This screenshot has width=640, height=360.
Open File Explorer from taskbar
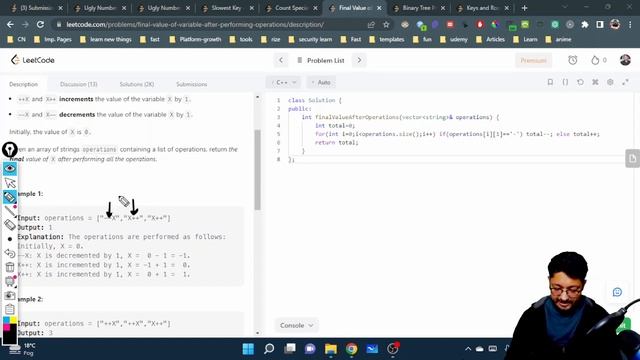(x=331, y=349)
